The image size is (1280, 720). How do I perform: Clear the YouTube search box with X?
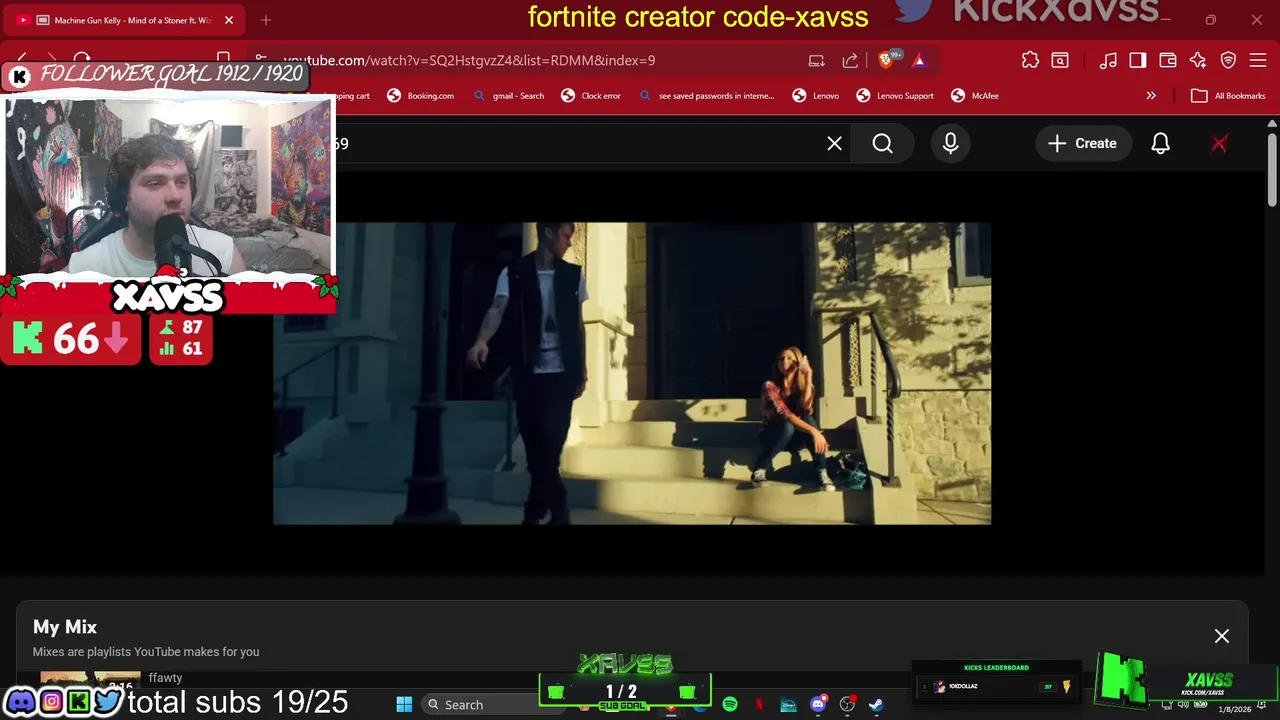[x=834, y=144]
